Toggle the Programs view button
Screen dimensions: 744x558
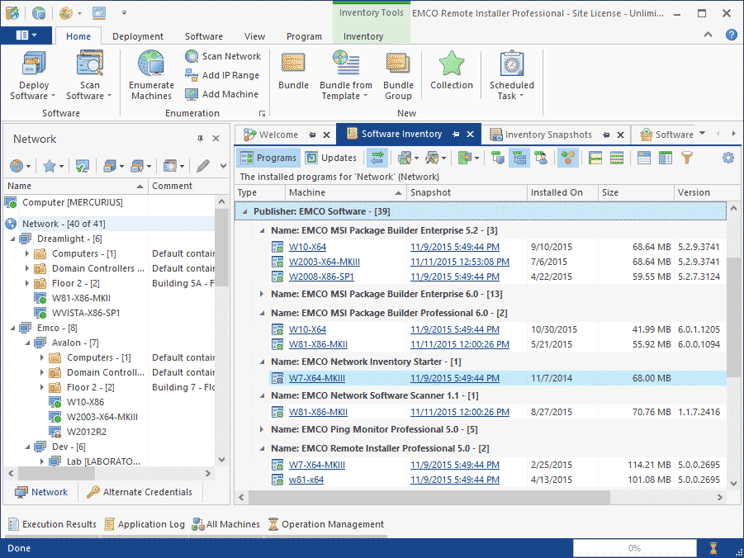point(268,158)
